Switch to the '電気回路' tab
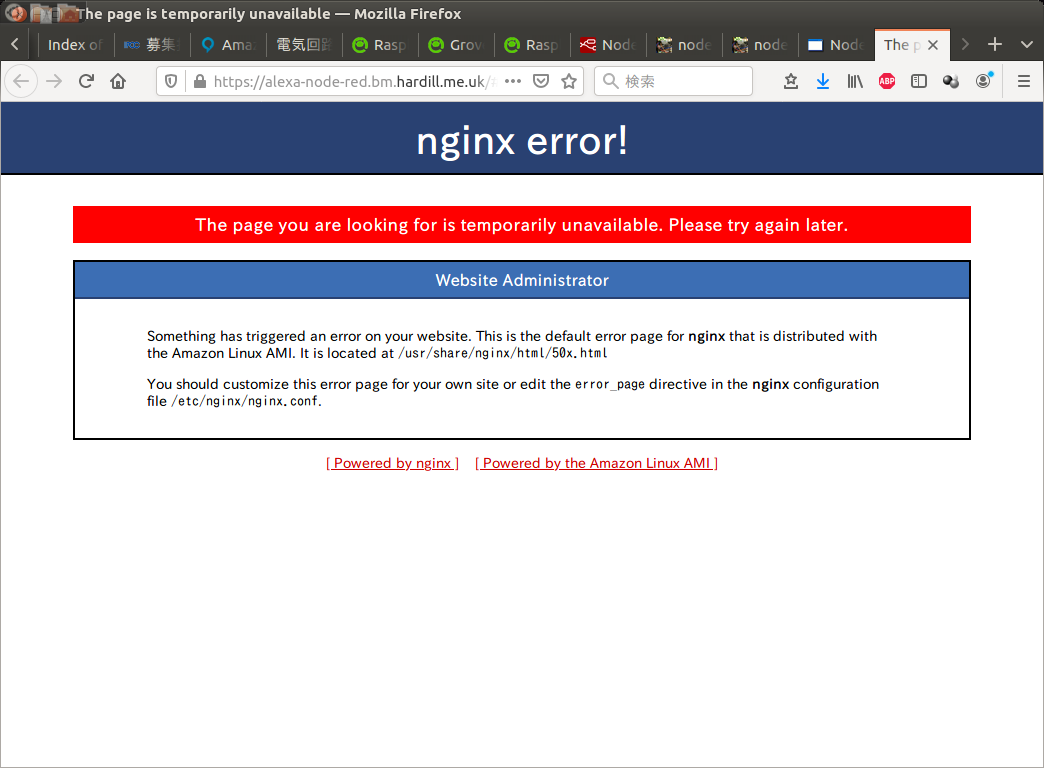 click(304, 45)
